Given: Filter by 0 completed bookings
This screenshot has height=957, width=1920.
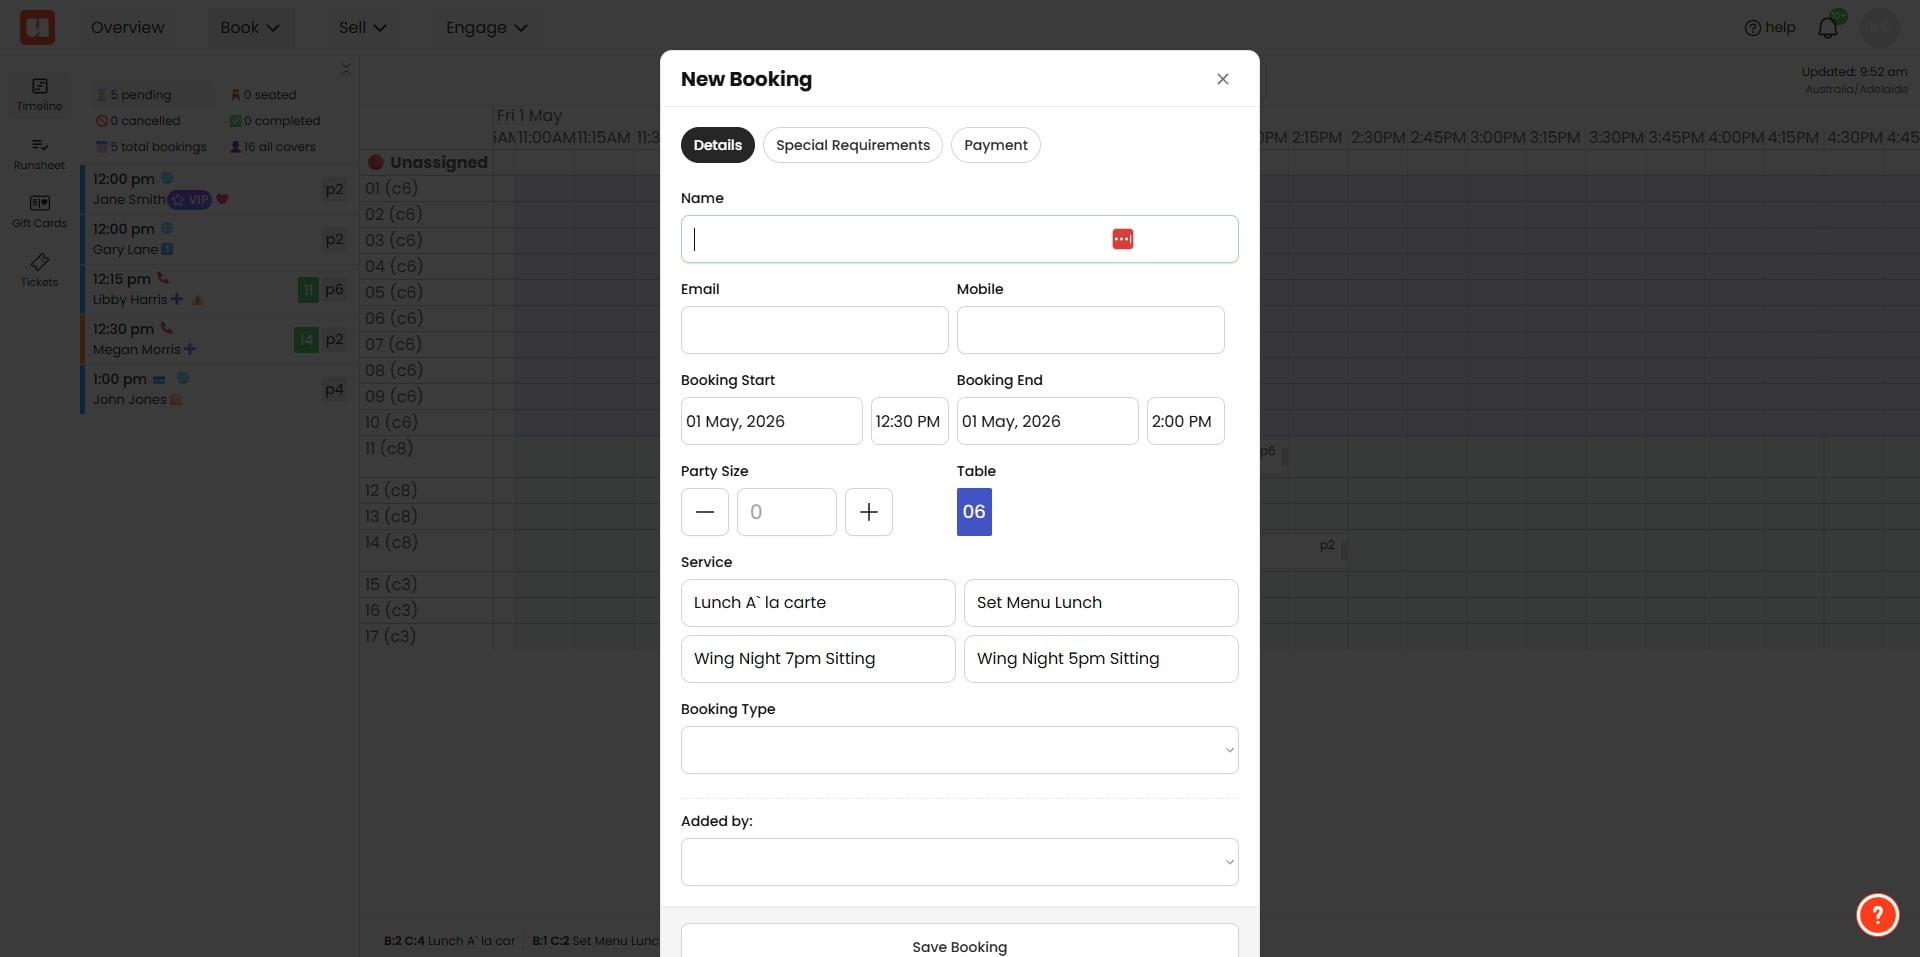Looking at the screenshot, I should (x=275, y=120).
